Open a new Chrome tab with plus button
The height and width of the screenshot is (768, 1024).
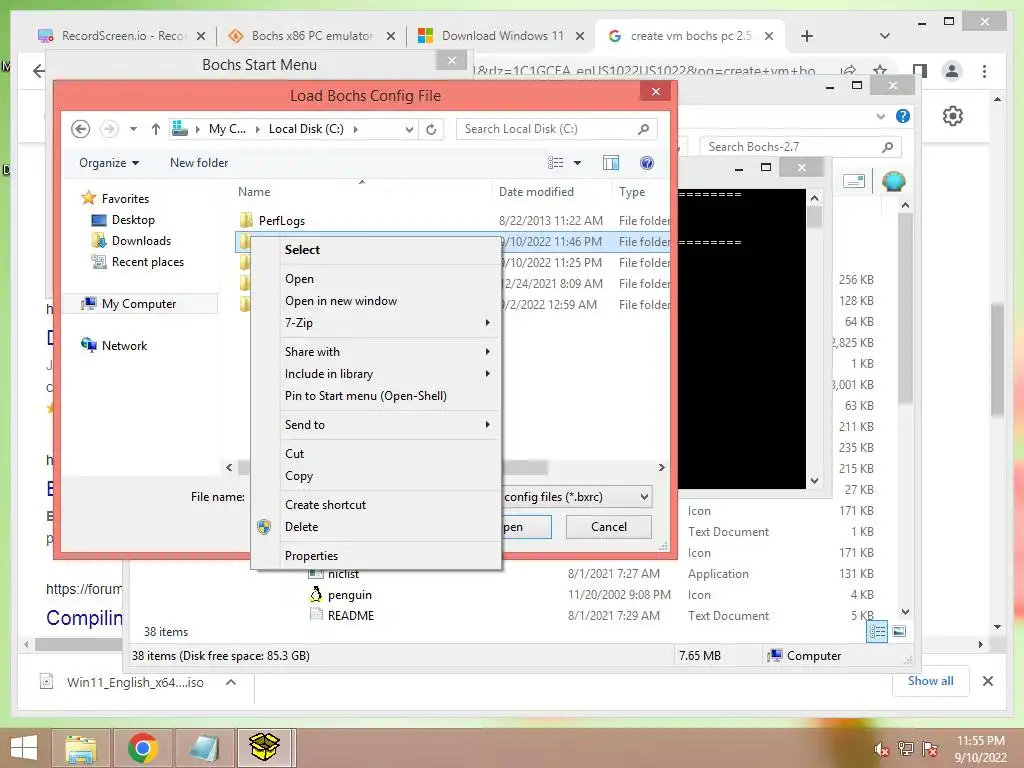pos(807,36)
